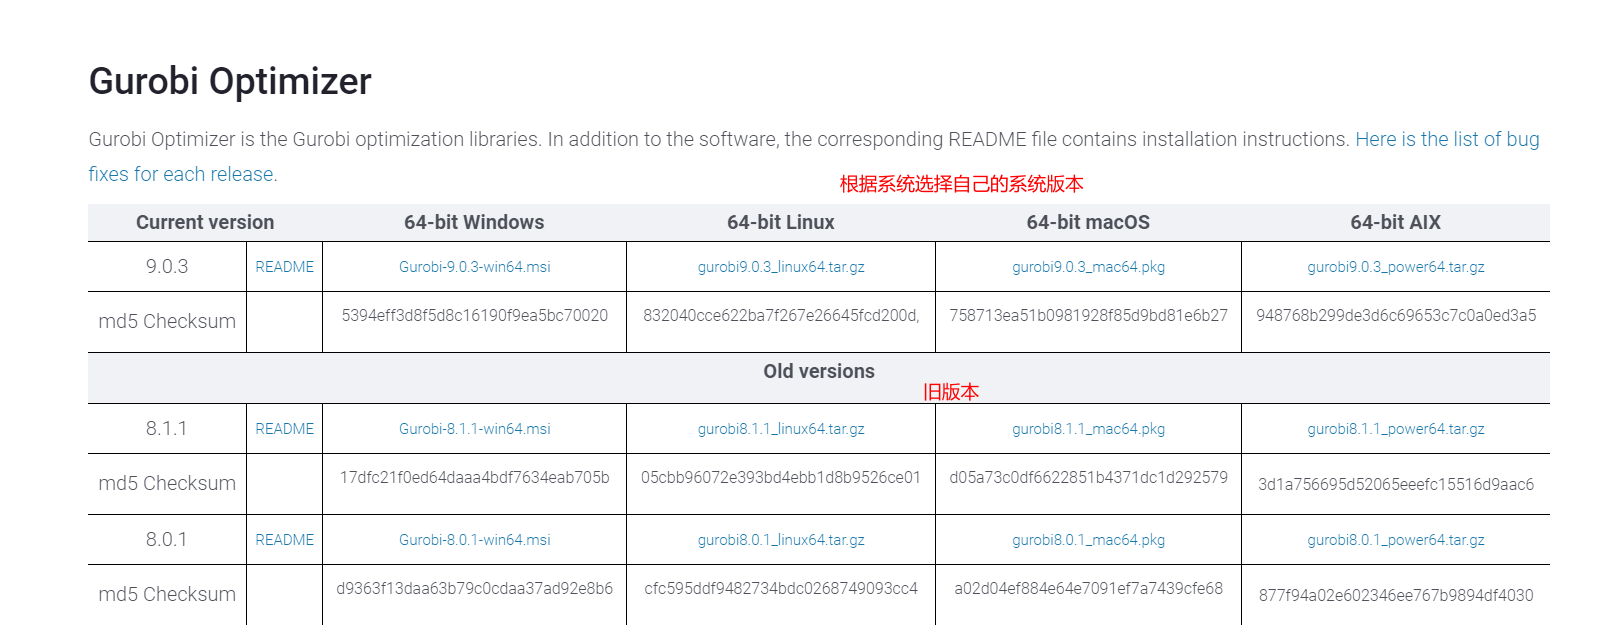Click checksum 17dfc21f0ed64daaa4bdf7634eab705b
The width and height of the screenshot is (1612, 644).
click(475, 478)
